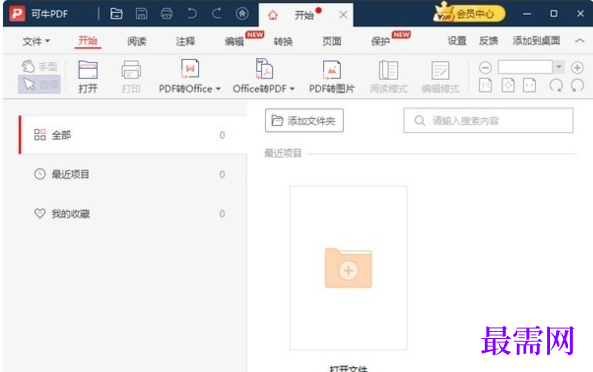The image size is (593, 372).
Task: Click the fit width icon
Action: pos(529,85)
